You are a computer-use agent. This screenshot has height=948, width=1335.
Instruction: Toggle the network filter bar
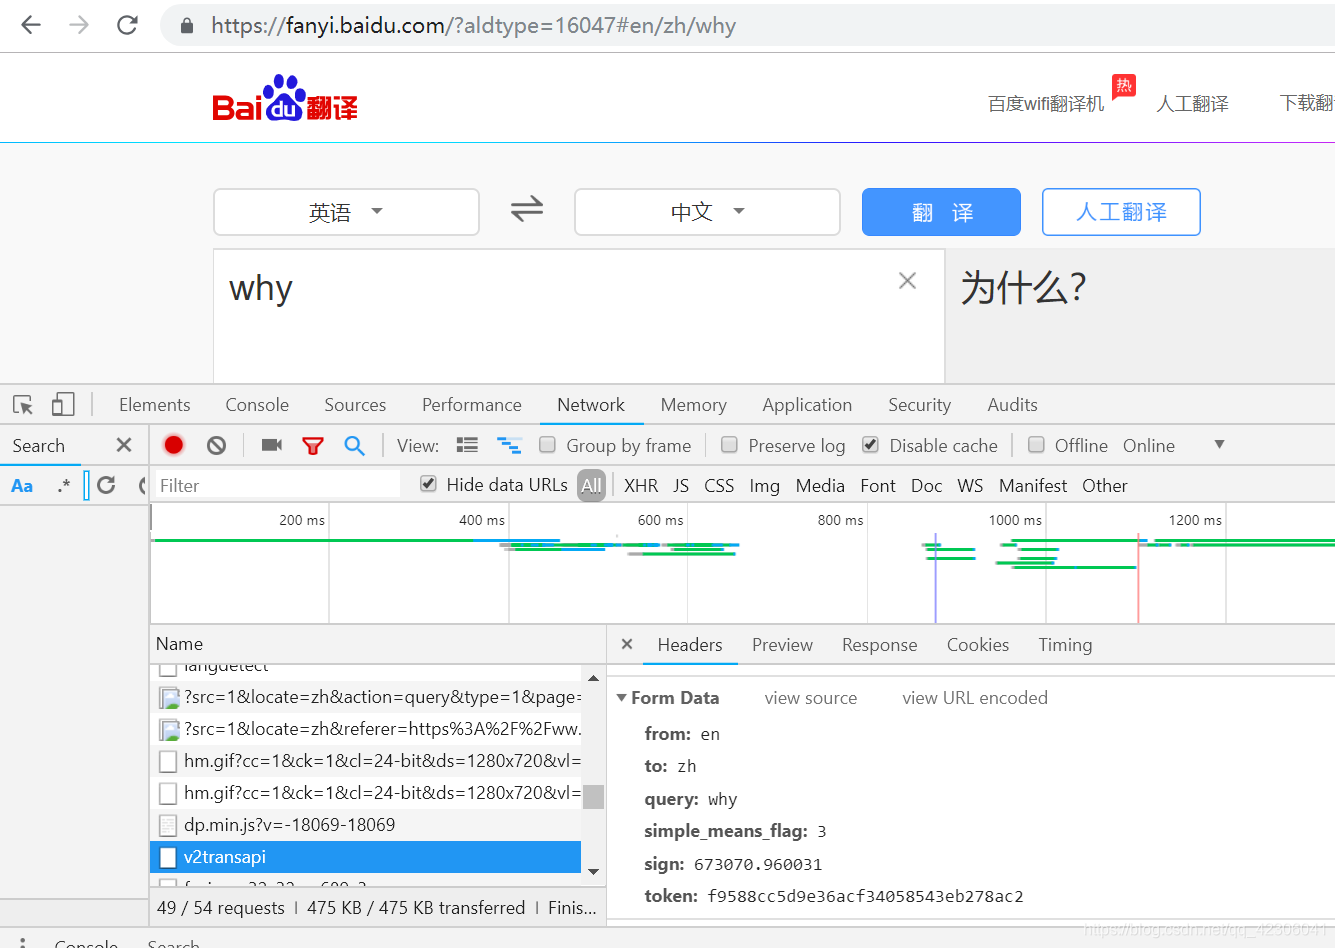pyautogui.click(x=313, y=446)
